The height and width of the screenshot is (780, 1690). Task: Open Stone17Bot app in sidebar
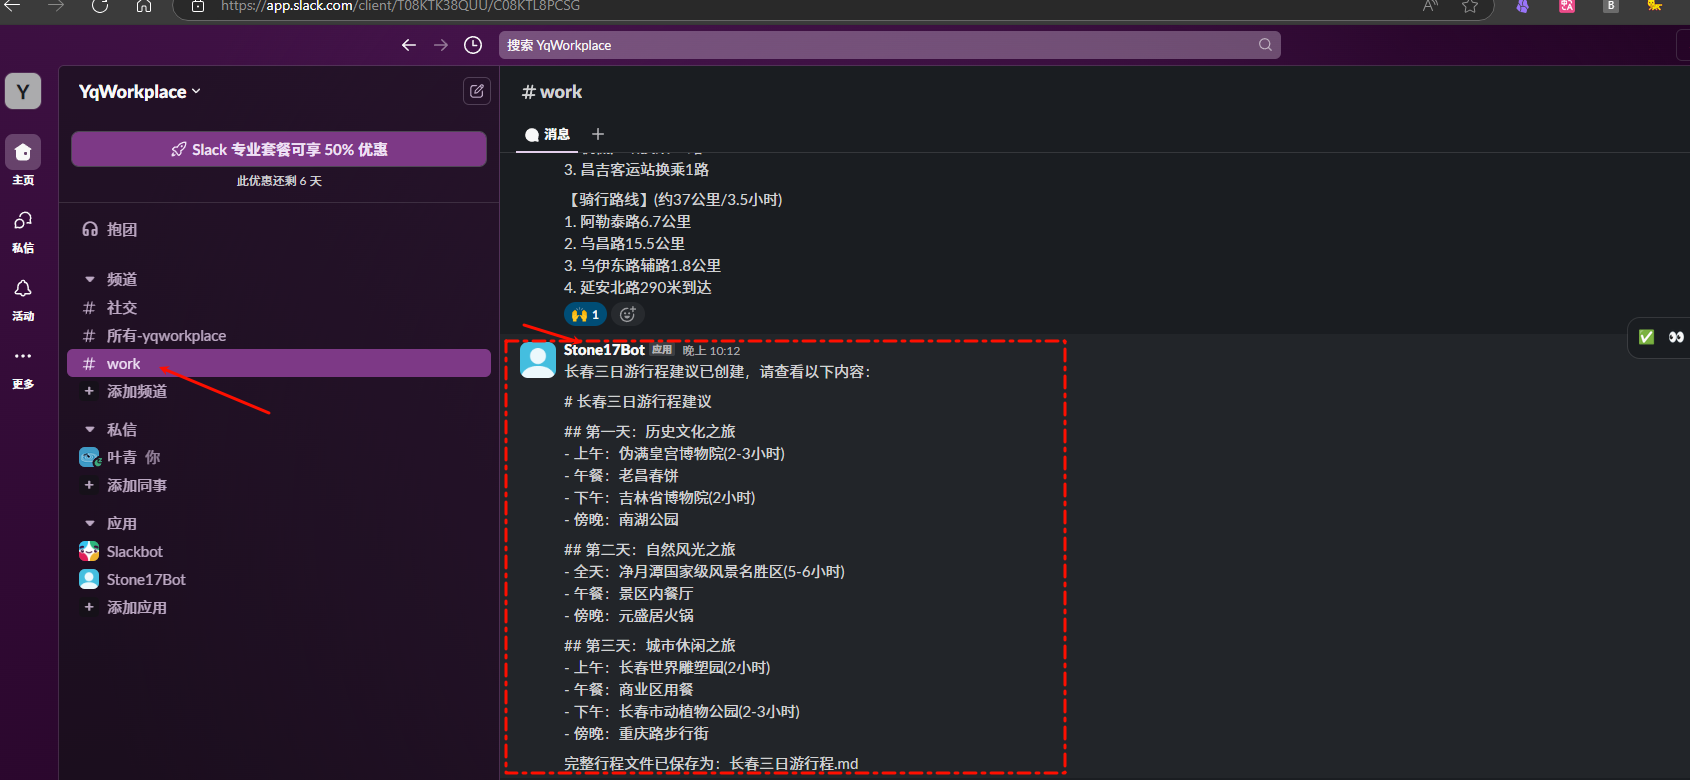279,579
